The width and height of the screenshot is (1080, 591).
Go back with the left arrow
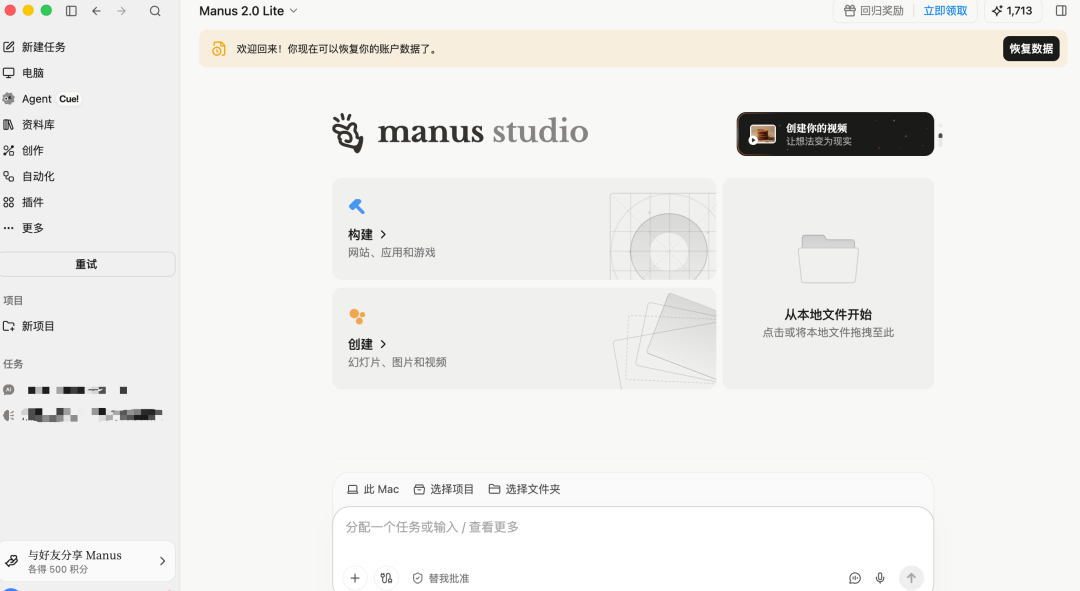tap(96, 11)
